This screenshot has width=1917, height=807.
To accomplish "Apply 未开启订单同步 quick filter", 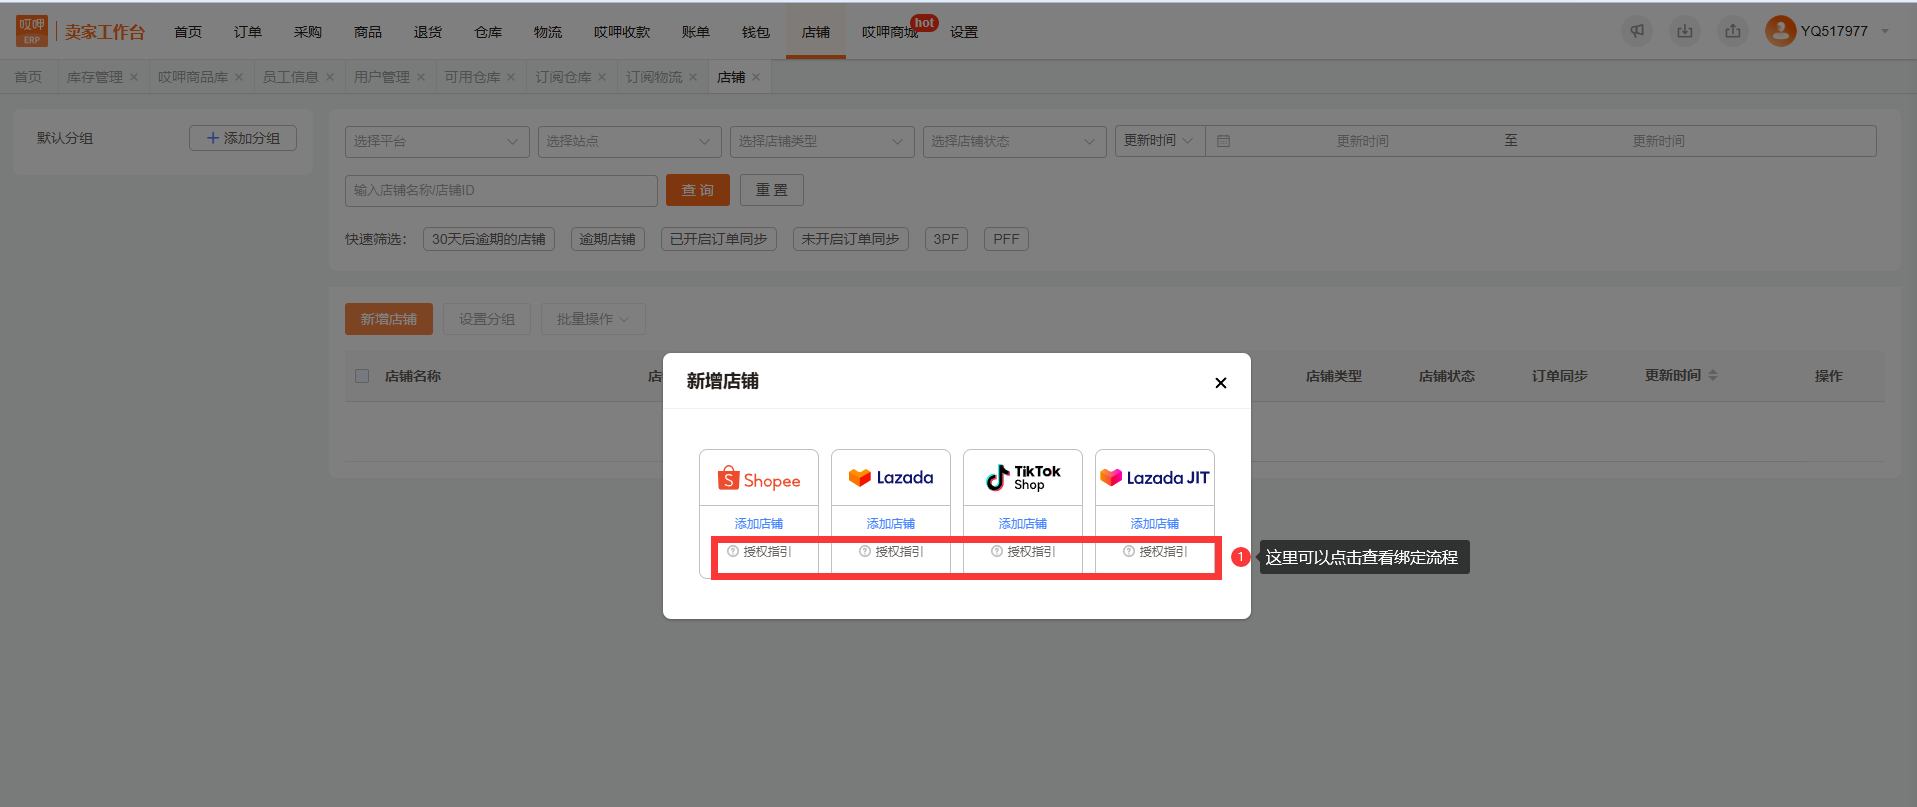I will point(851,239).
